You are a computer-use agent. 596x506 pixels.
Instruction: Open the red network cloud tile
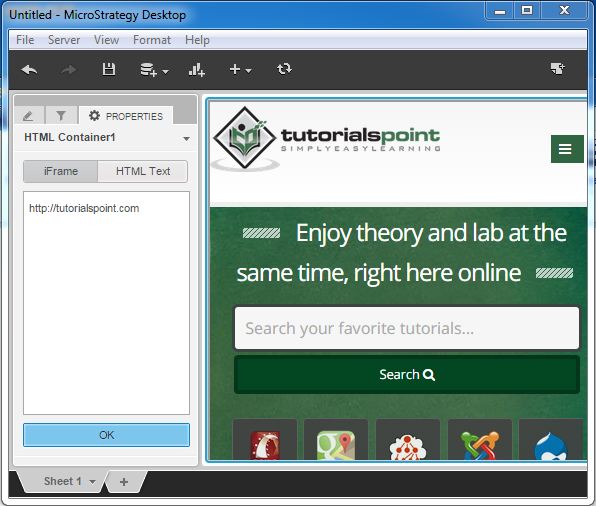408,440
